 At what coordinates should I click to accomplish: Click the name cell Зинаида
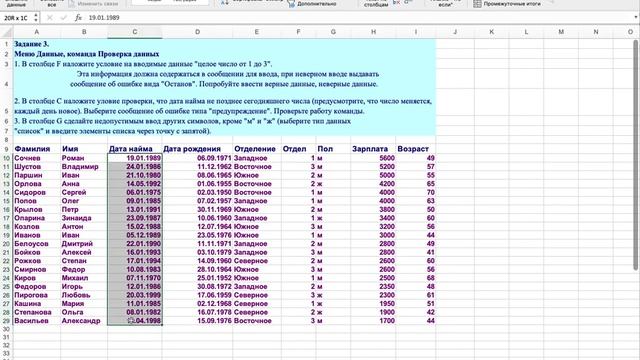[84, 218]
